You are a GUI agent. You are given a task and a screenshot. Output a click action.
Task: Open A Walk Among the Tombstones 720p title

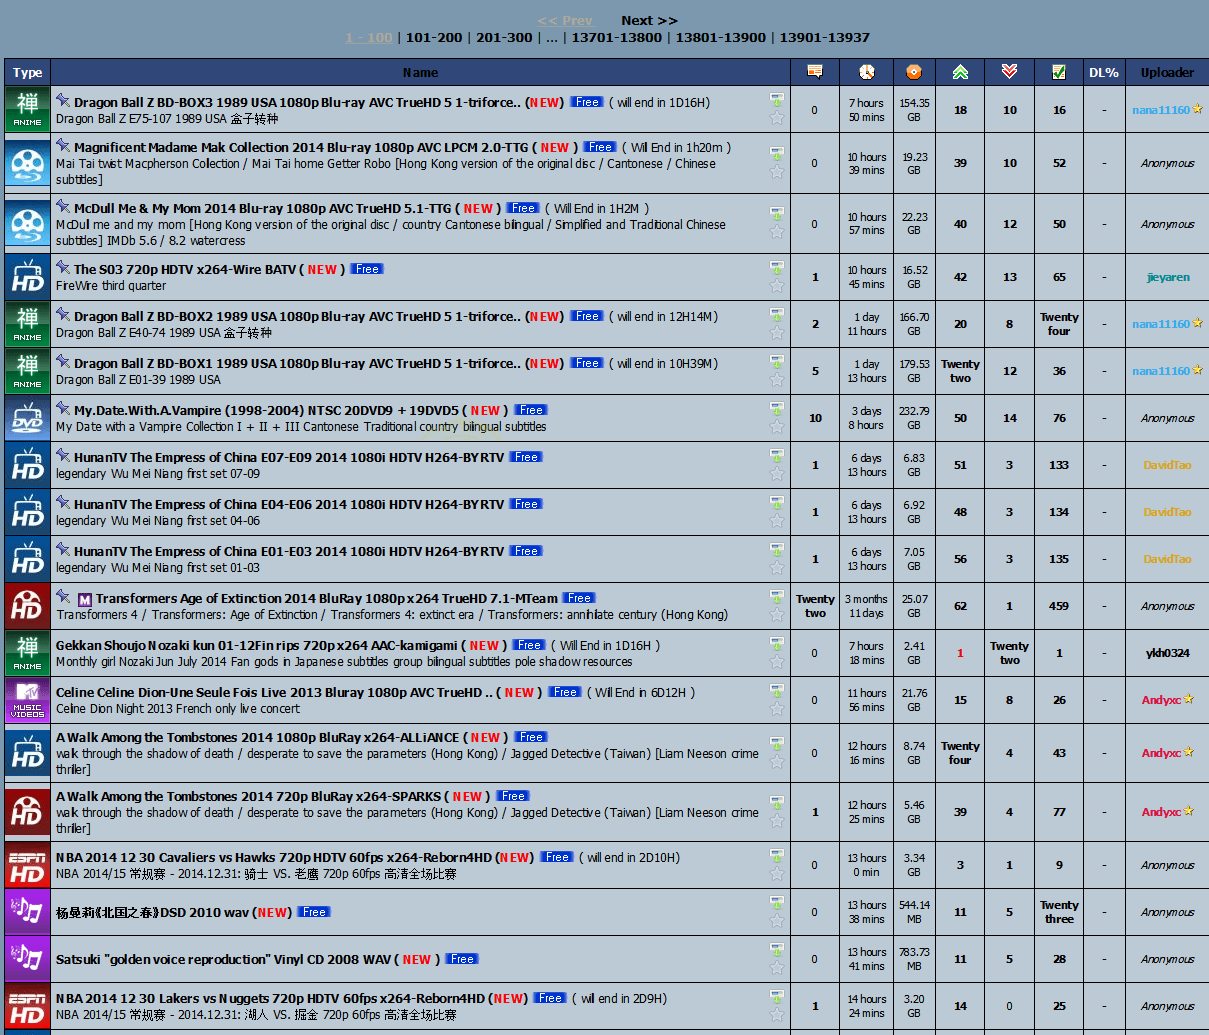coord(248,796)
